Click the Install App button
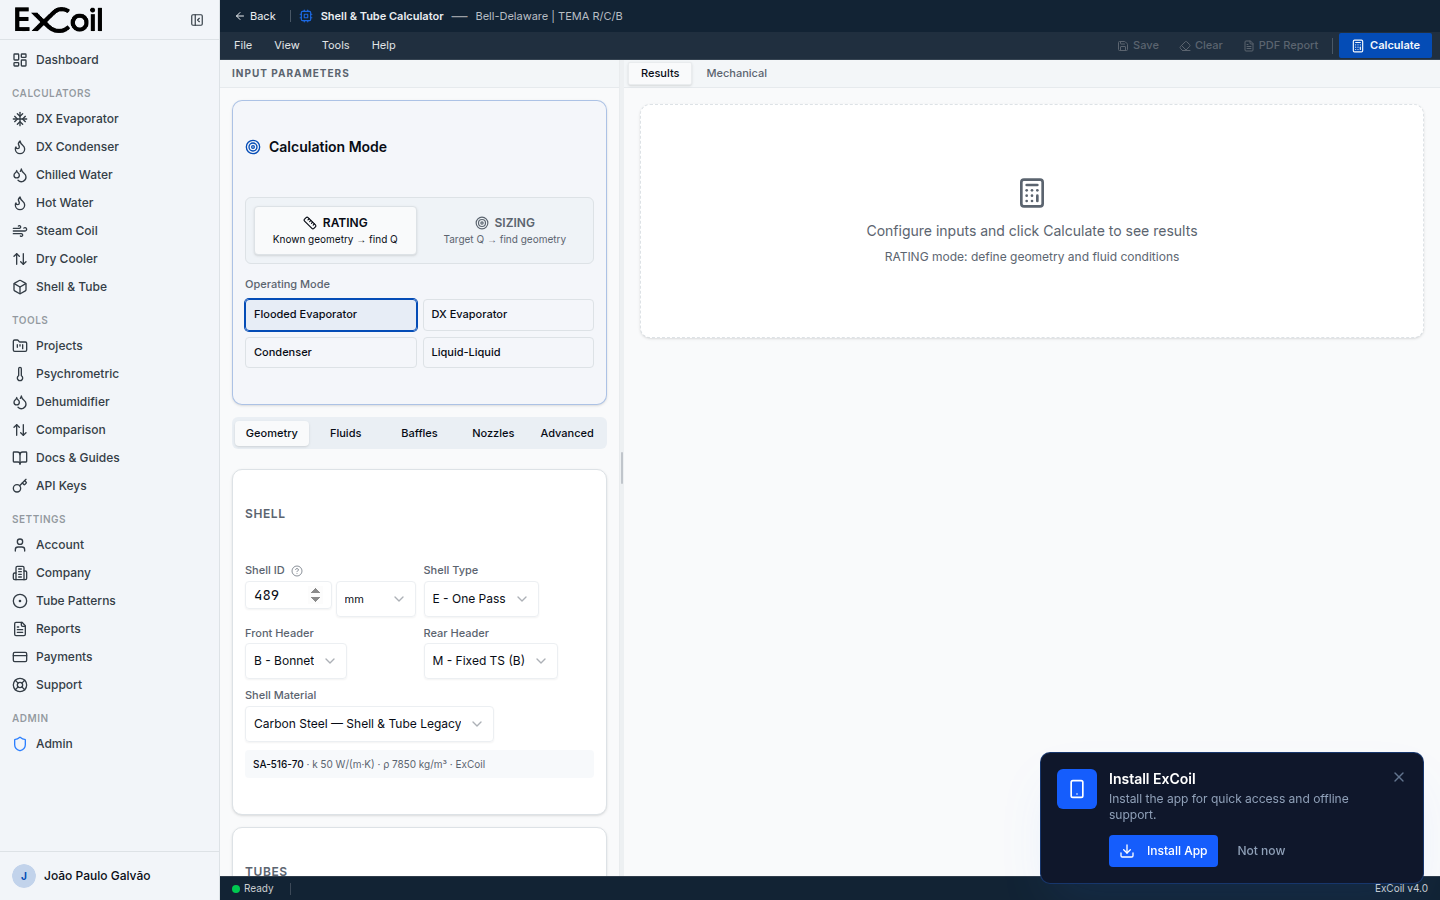This screenshot has width=1440, height=900. [1163, 851]
